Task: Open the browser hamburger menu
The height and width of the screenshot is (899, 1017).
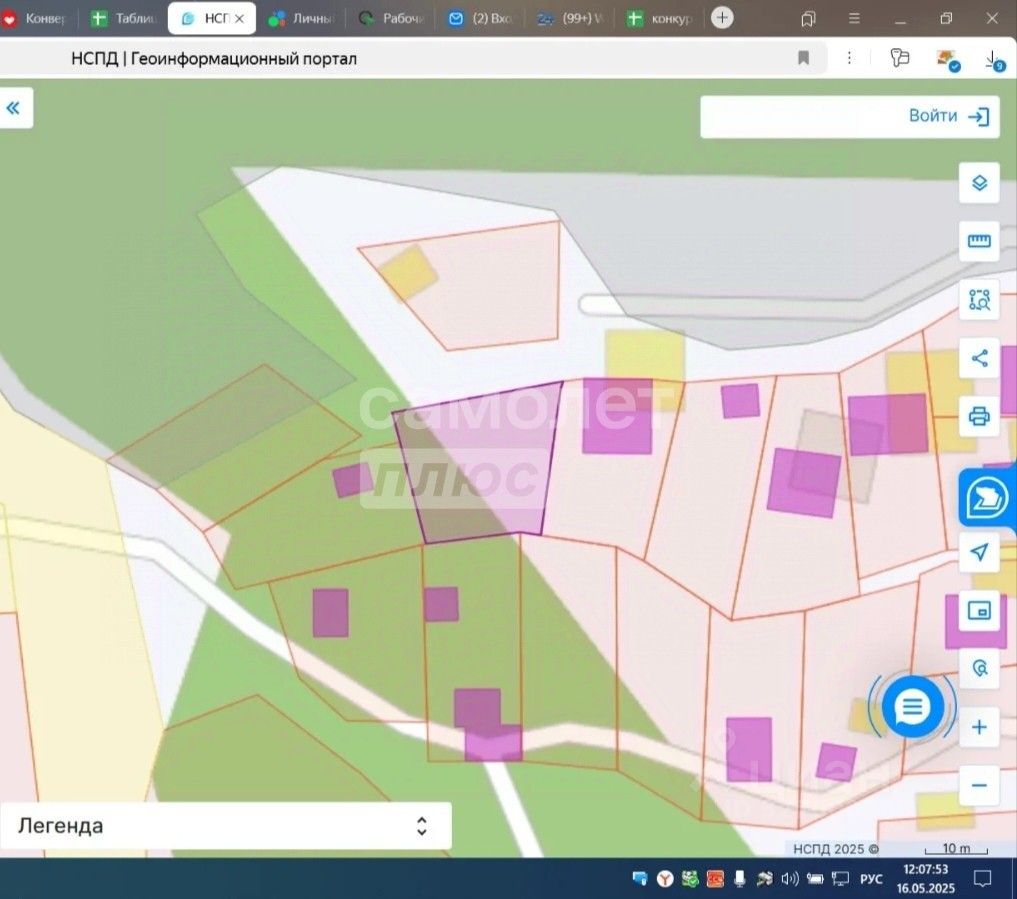Action: [854, 18]
